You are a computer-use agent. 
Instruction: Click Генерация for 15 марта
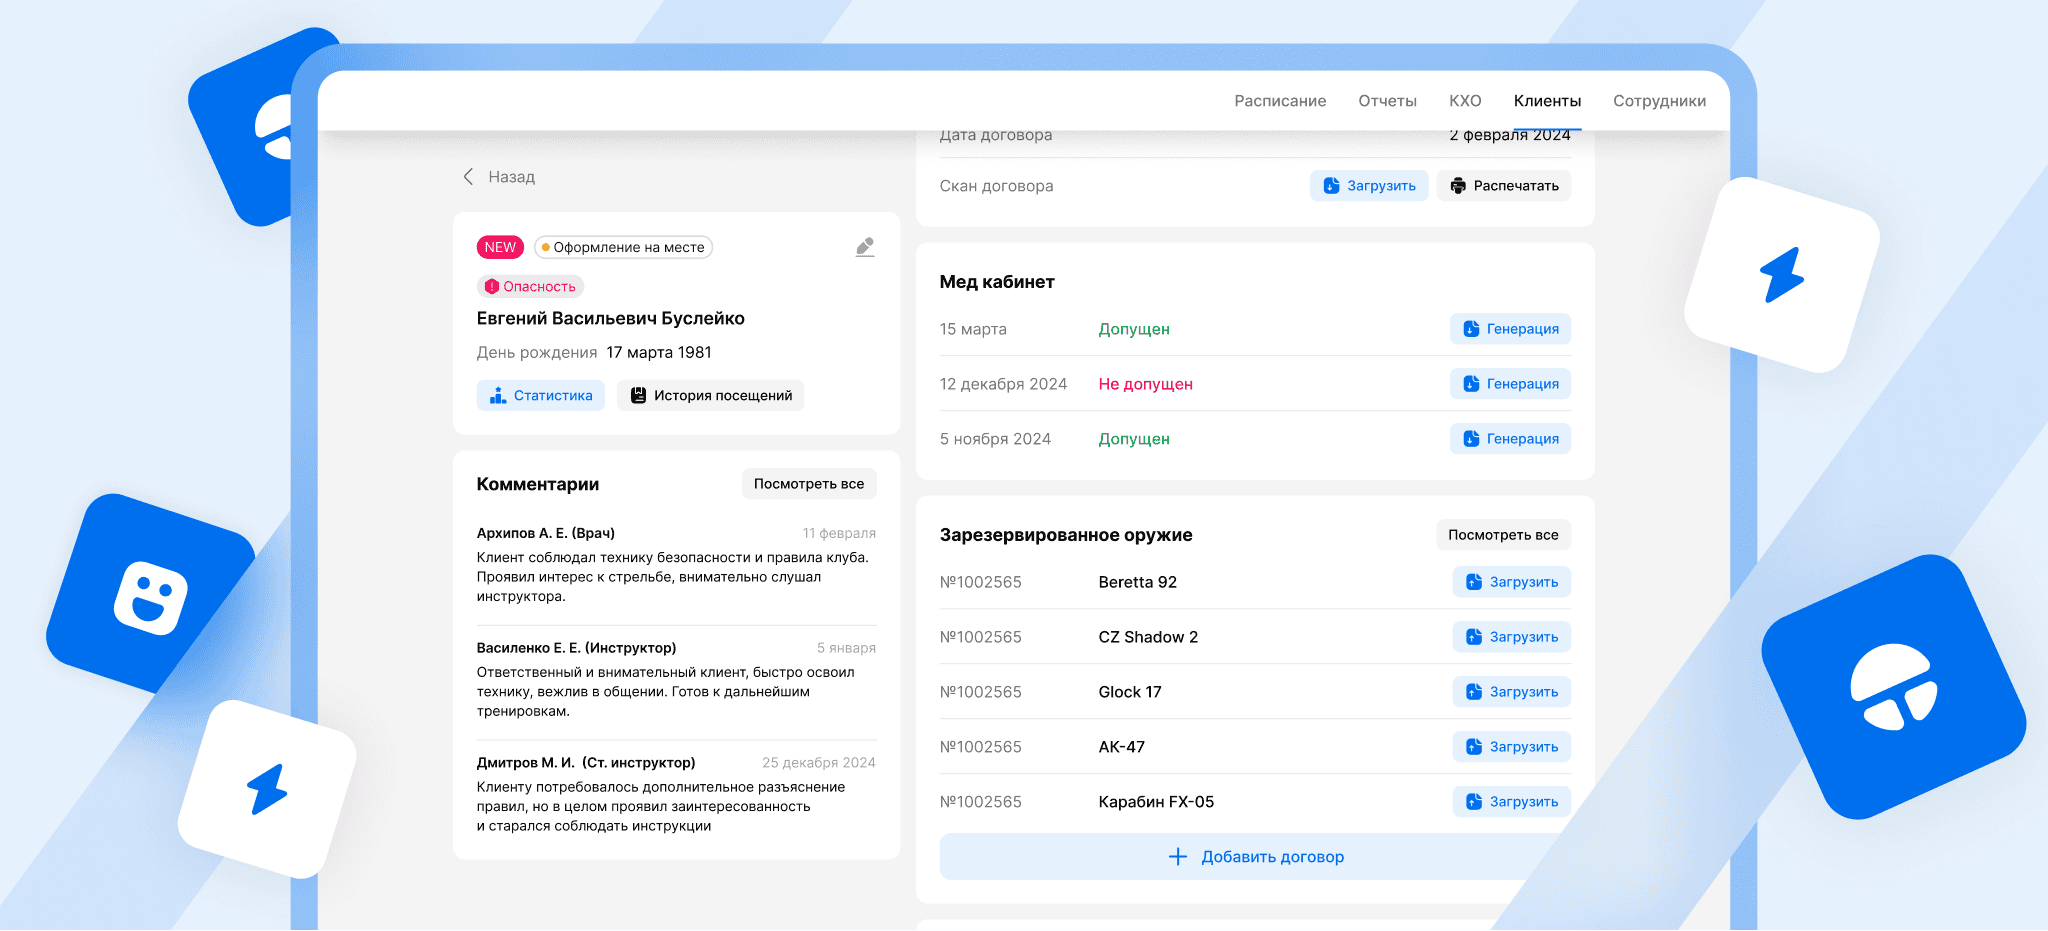1510,329
